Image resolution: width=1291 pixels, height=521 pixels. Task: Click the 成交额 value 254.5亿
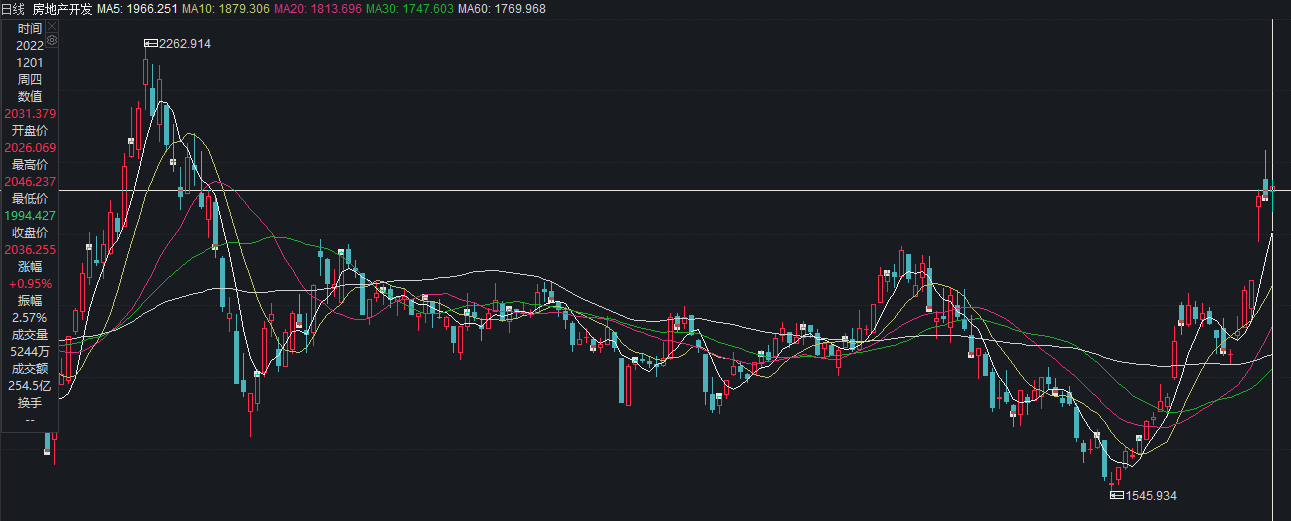30,385
